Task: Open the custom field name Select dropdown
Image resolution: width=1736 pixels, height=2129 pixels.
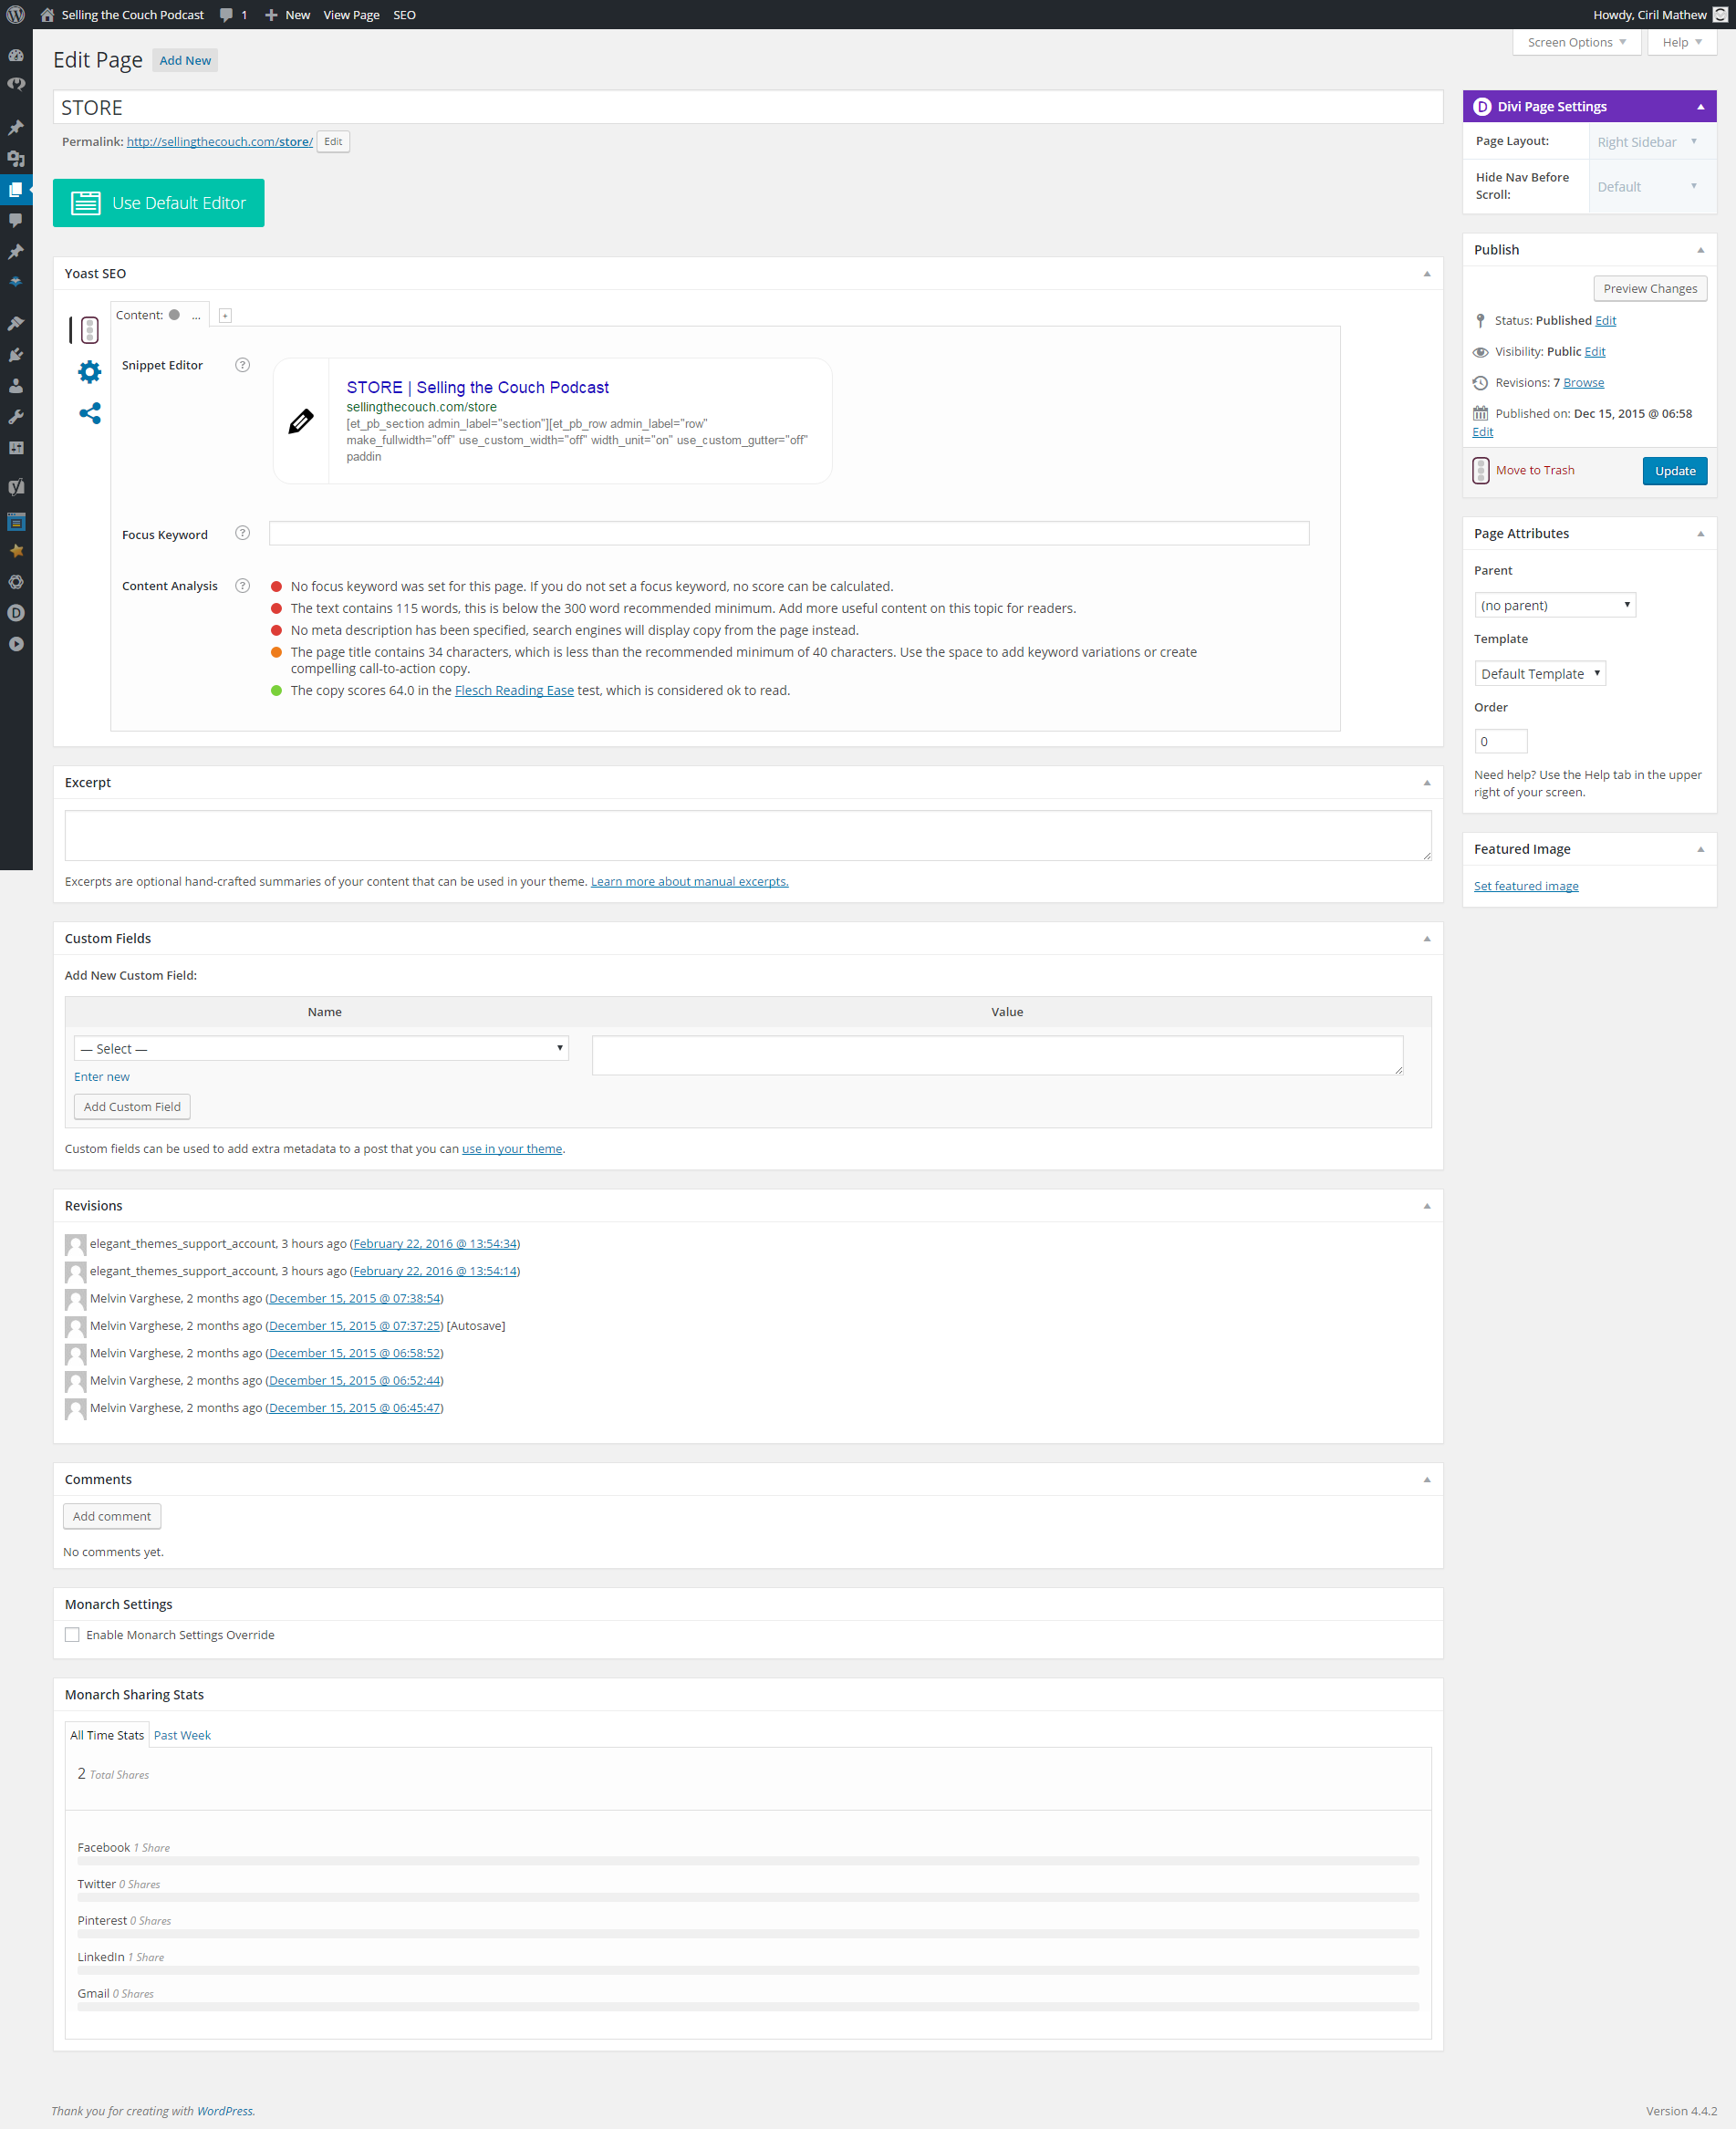Action: click(321, 1048)
